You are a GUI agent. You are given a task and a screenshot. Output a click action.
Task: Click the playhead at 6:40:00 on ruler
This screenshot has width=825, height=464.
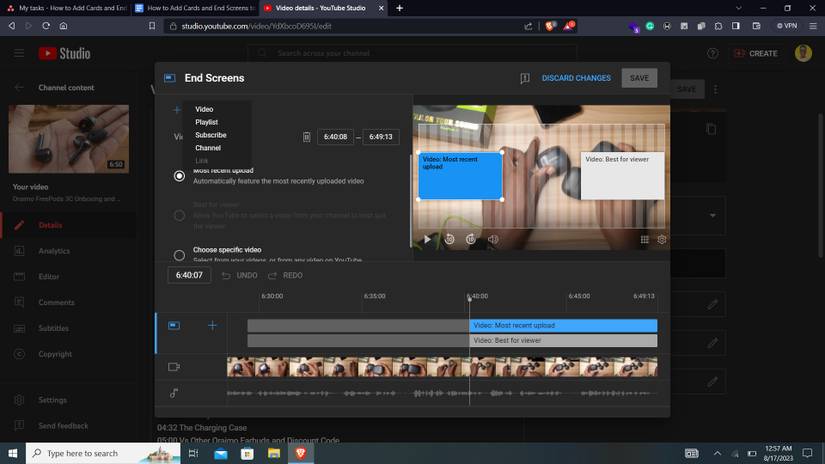tap(470, 298)
